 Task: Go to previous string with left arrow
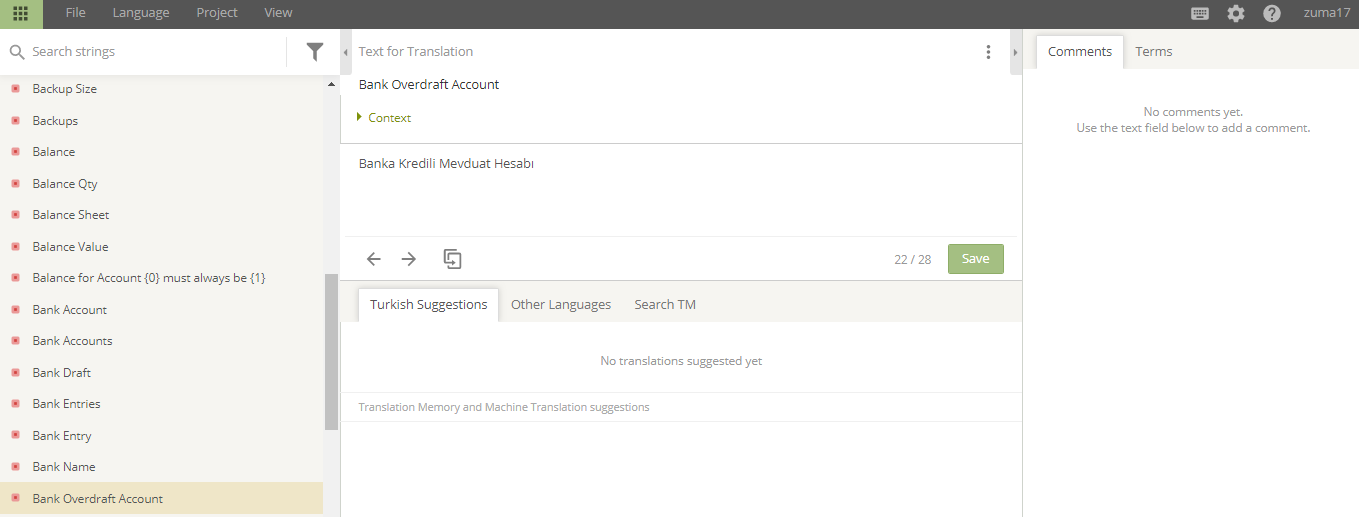374,259
